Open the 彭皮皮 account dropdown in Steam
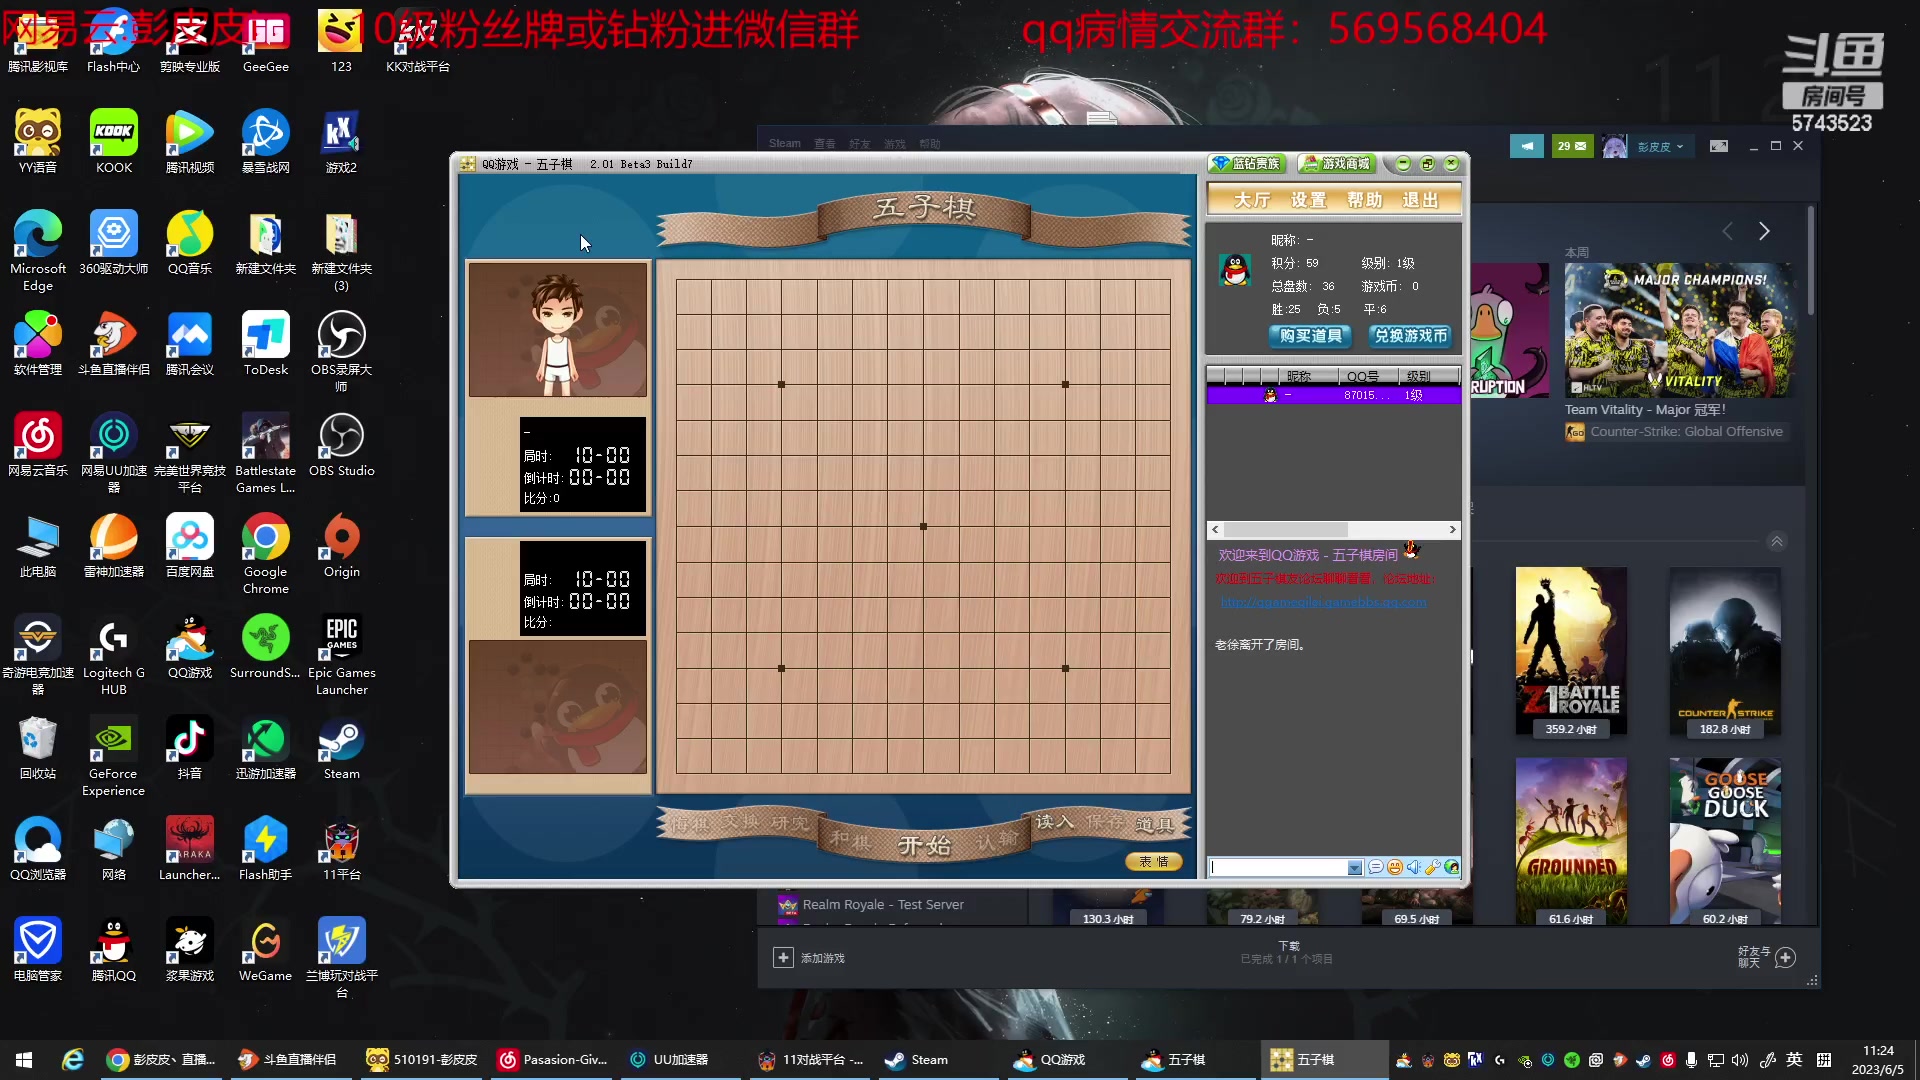The width and height of the screenshot is (1920, 1080). tap(1660, 146)
